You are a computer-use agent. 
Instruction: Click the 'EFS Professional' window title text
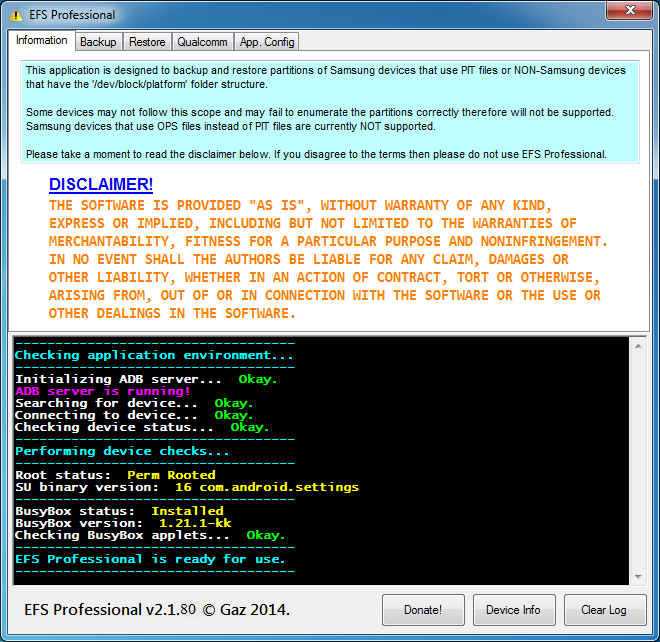[72, 15]
